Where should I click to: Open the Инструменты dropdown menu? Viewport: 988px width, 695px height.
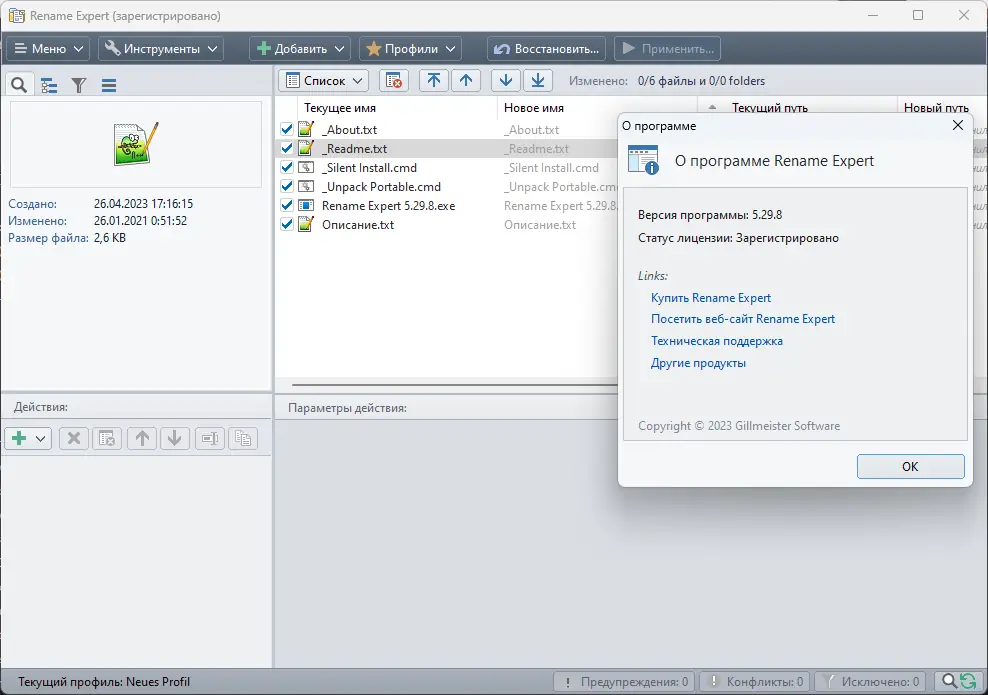point(161,49)
